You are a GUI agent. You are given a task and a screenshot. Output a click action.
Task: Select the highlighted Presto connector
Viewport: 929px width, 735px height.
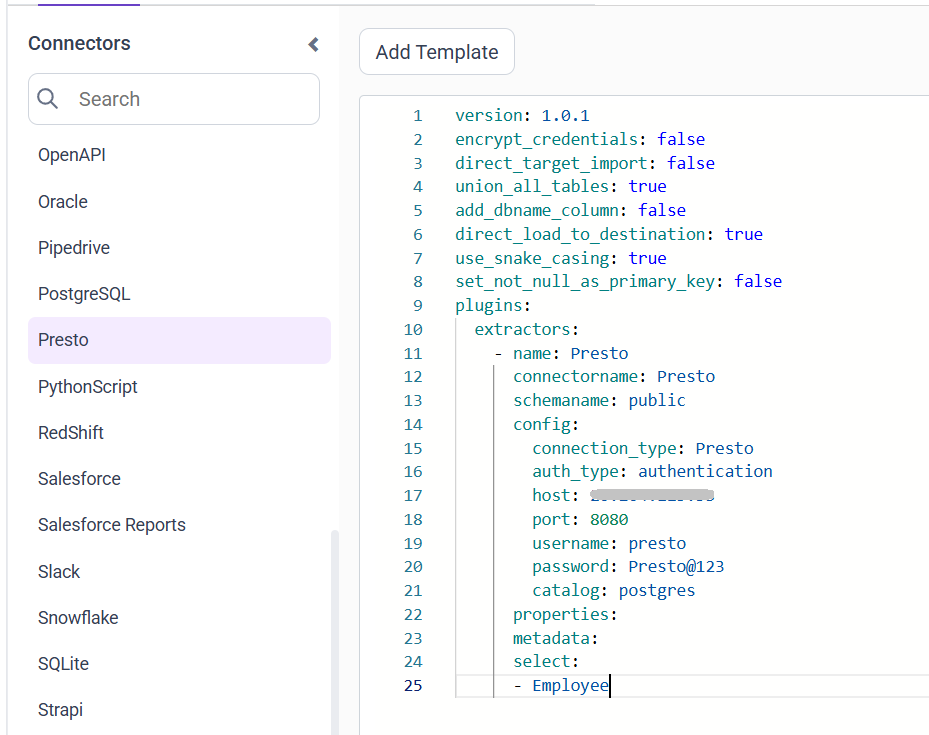point(179,340)
